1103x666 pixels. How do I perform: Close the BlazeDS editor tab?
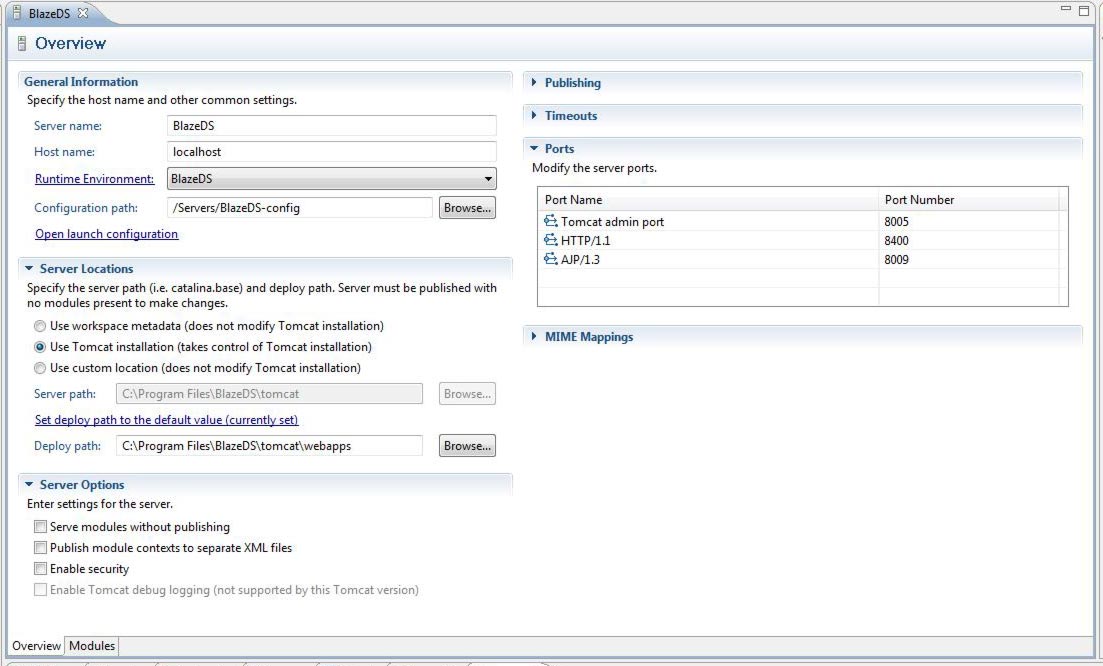tap(82, 13)
